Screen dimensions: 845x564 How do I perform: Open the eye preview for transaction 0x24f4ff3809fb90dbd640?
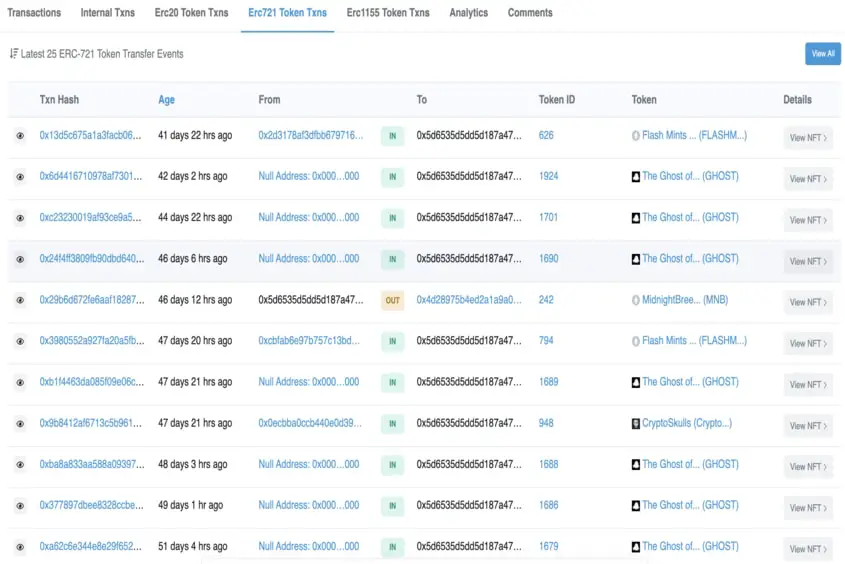pos(20,259)
